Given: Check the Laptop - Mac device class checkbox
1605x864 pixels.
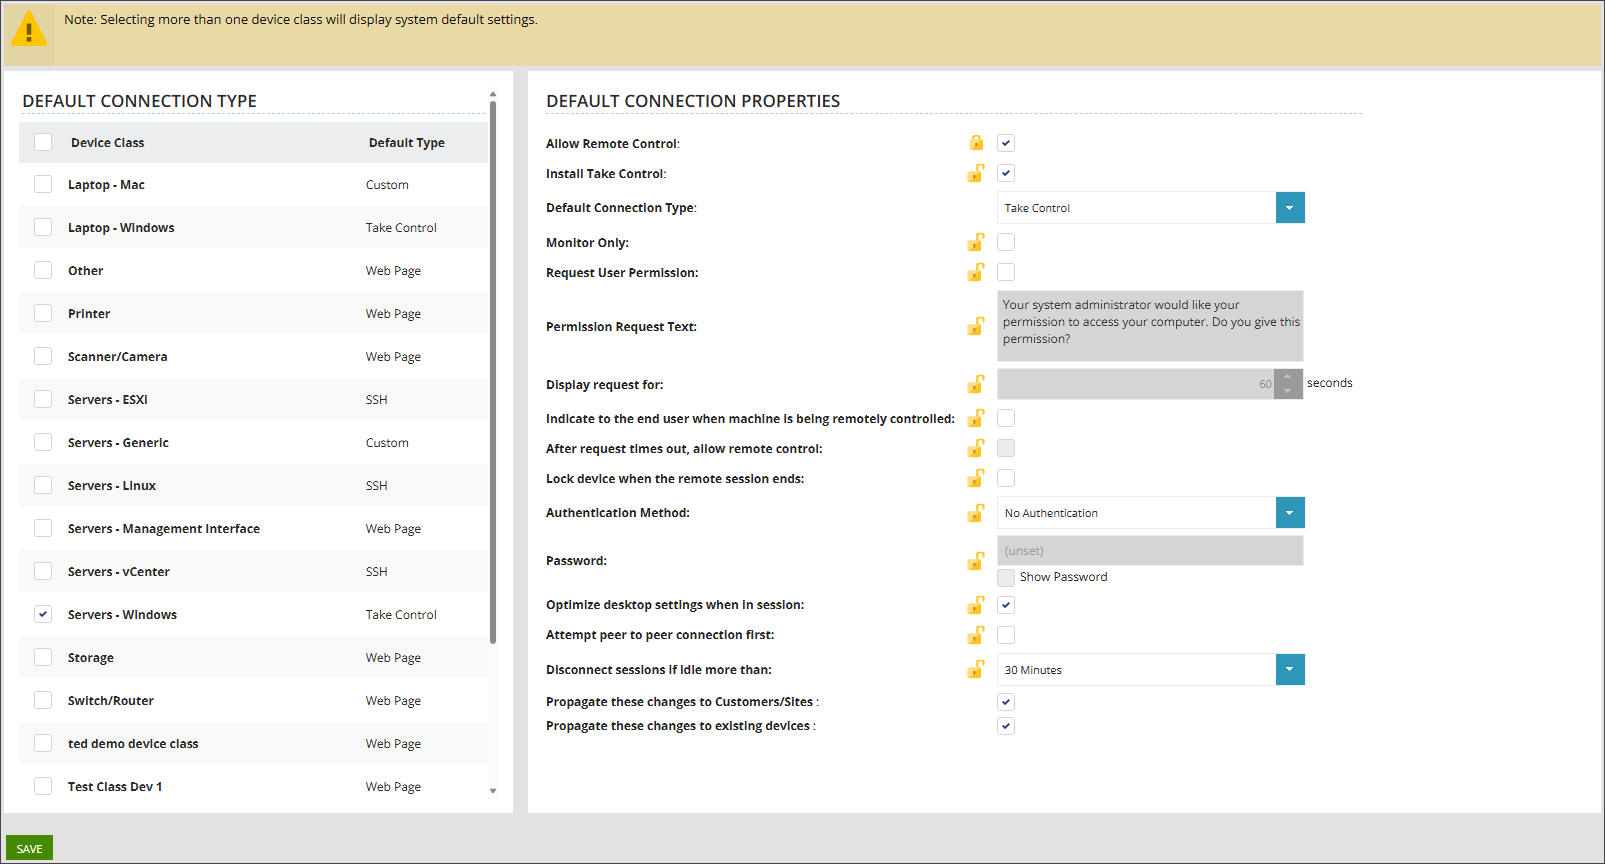Looking at the screenshot, I should point(43,184).
